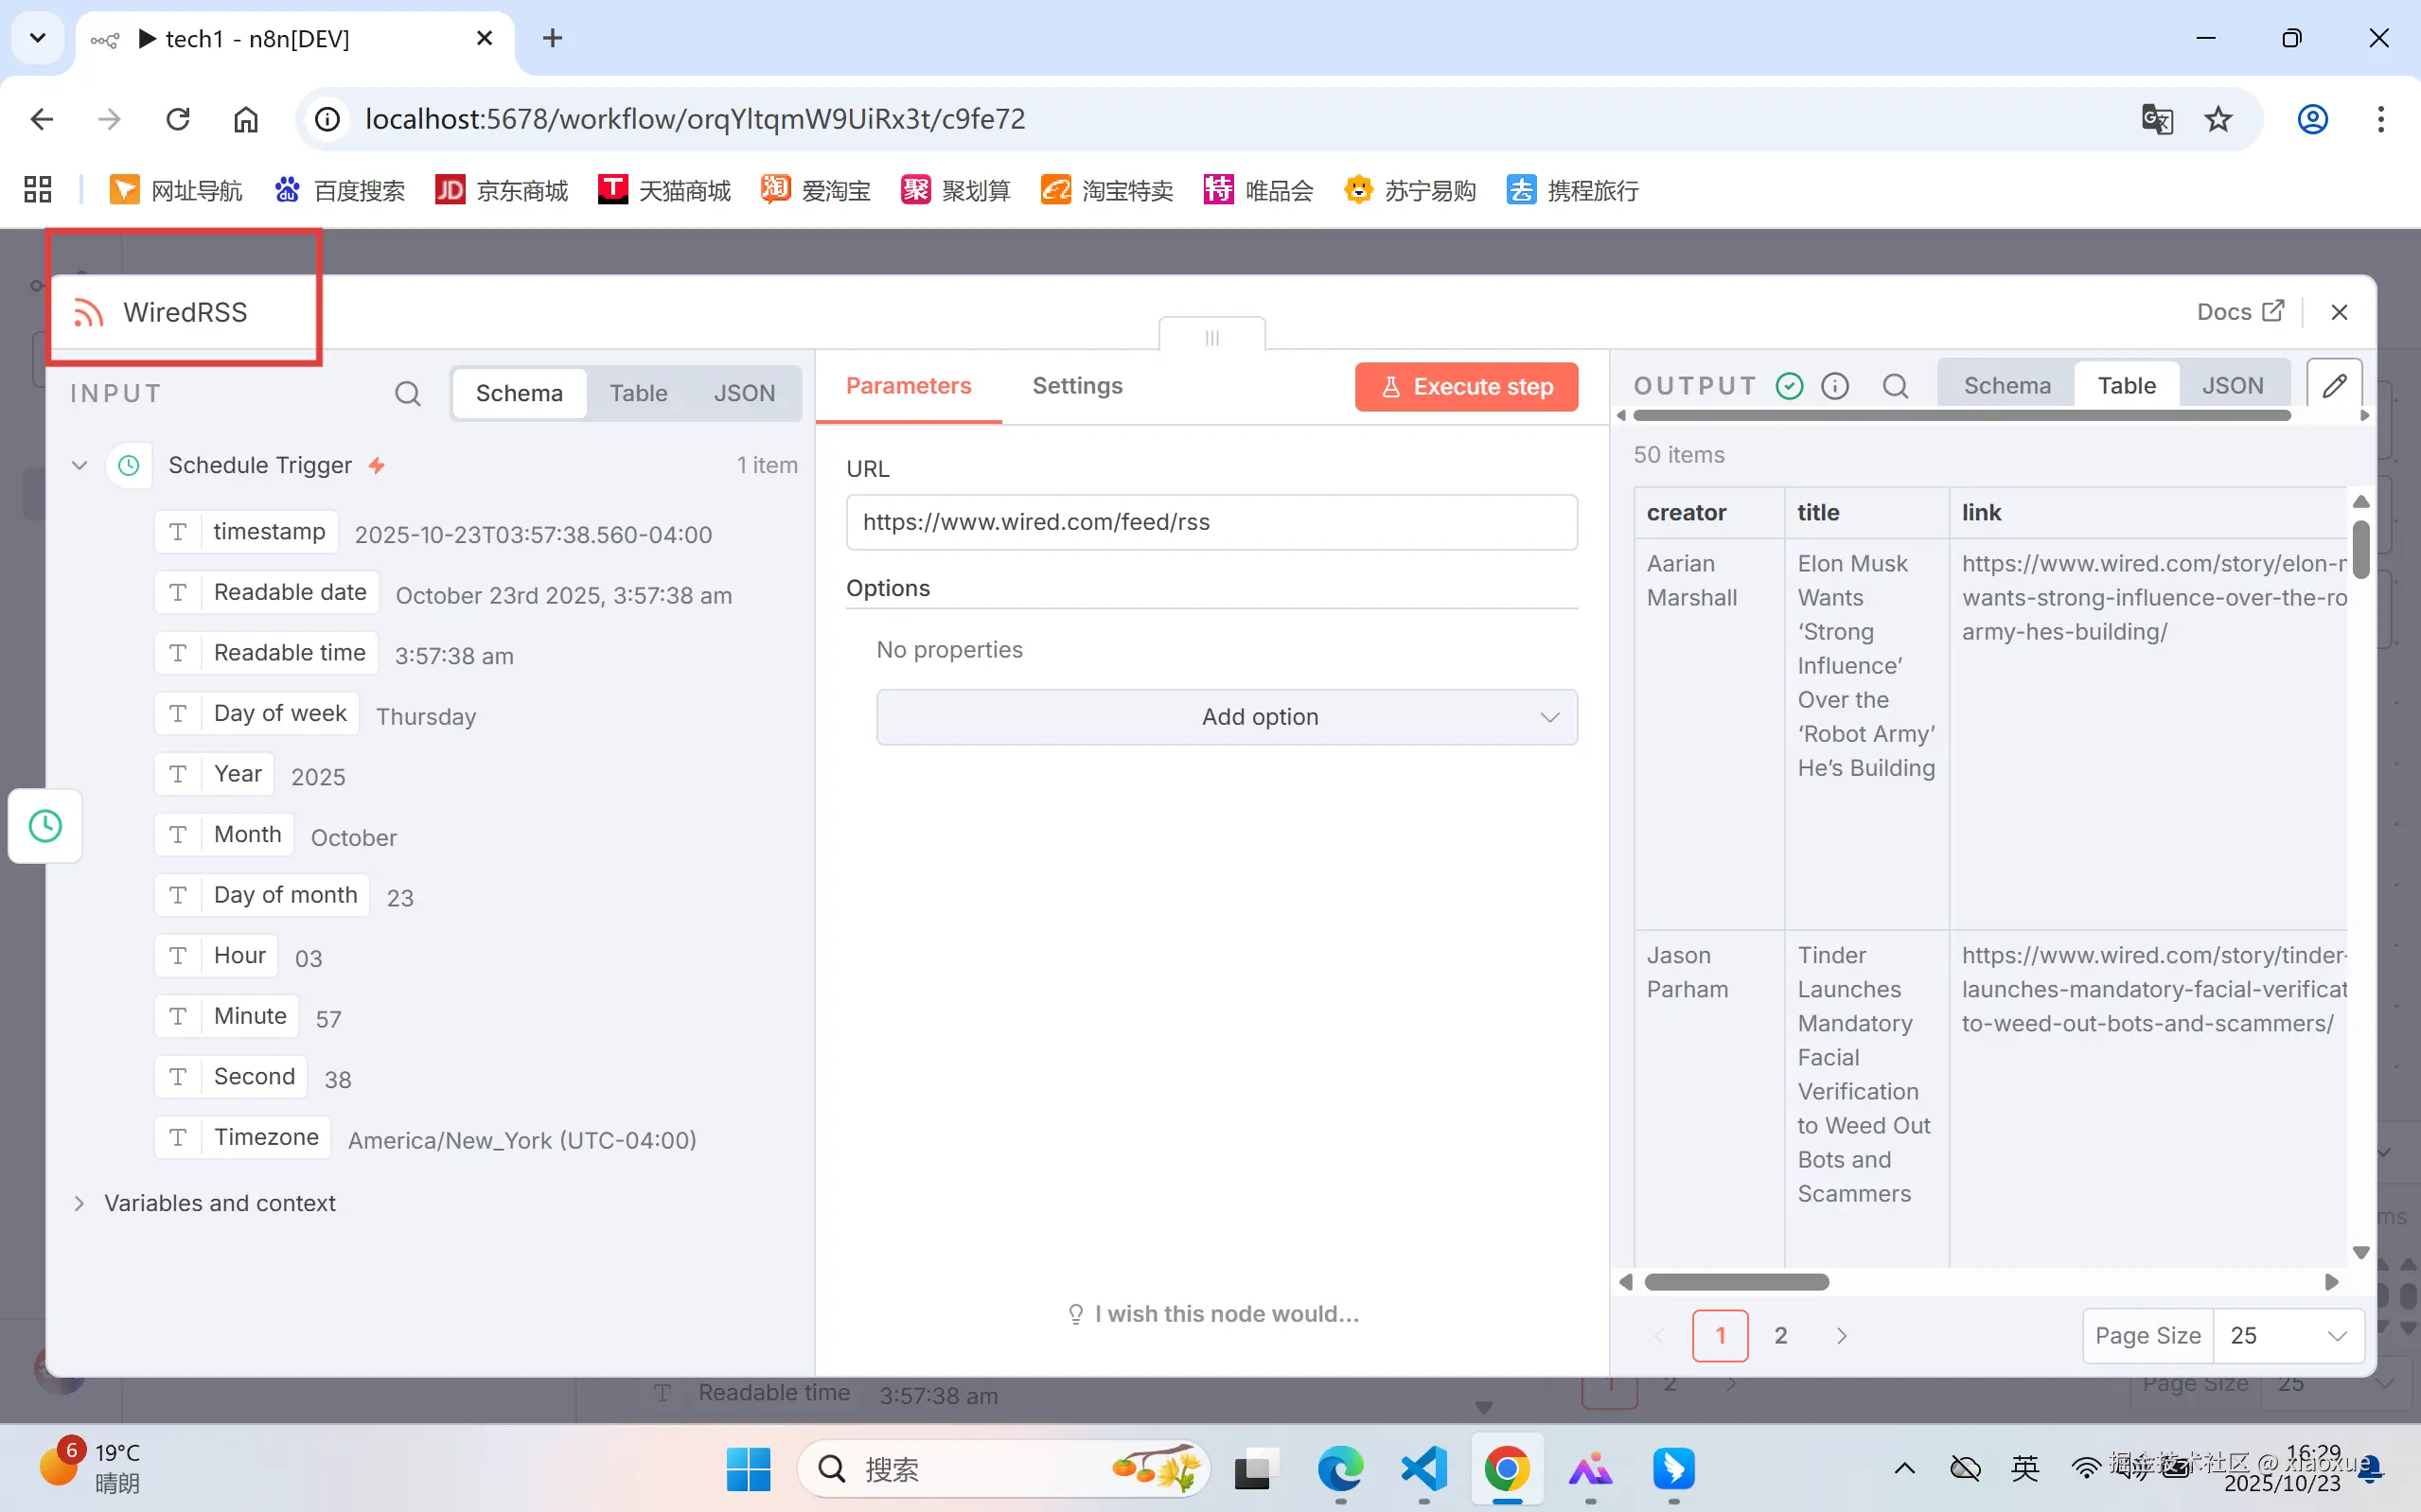Viewport: 2421px width, 1512px height.
Task: Switch input view to JSON
Action: coord(744,393)
